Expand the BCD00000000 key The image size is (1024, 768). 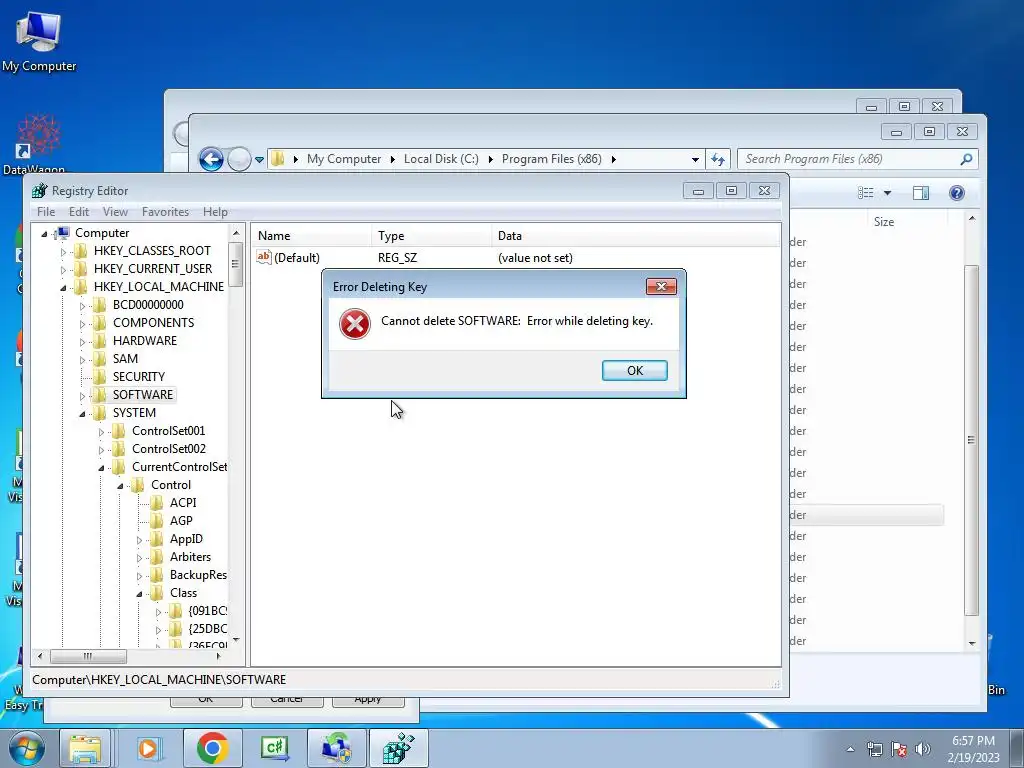point(82,306)
